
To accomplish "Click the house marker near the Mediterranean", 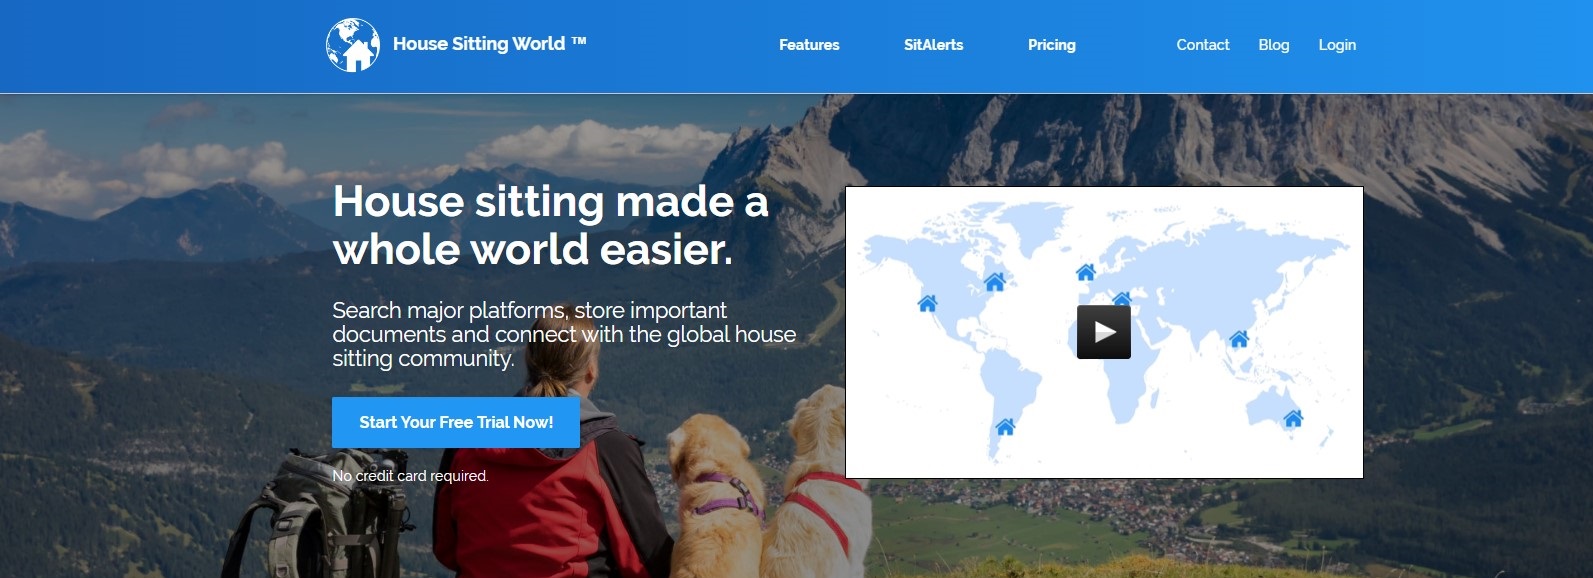I will pyautogui.click(x=1122, y=298).
